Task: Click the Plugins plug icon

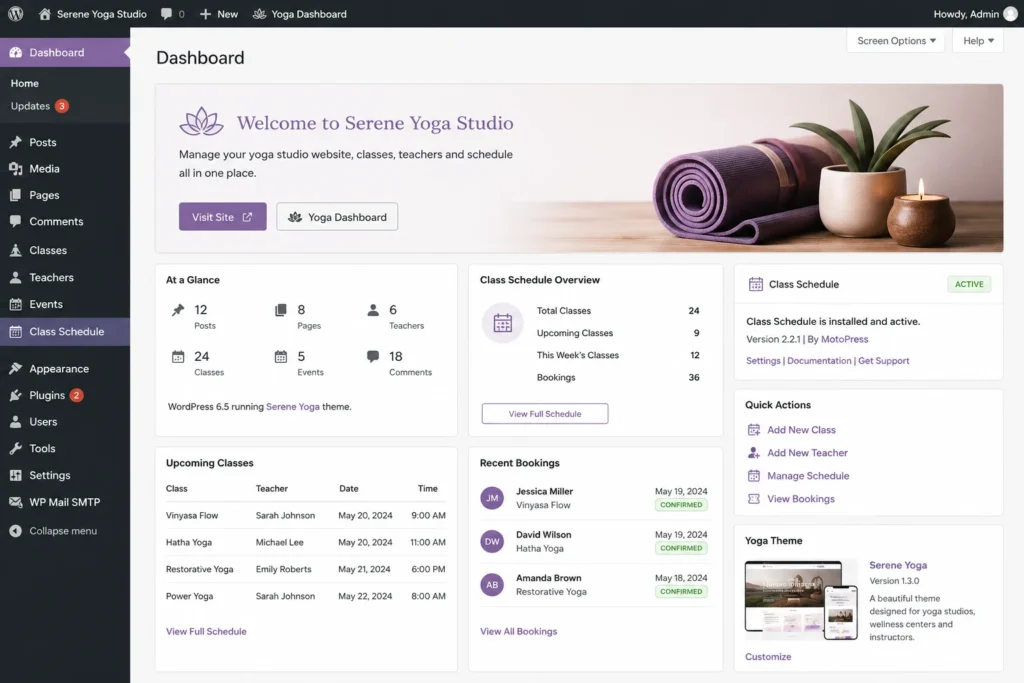Action: tap(16, 395)
